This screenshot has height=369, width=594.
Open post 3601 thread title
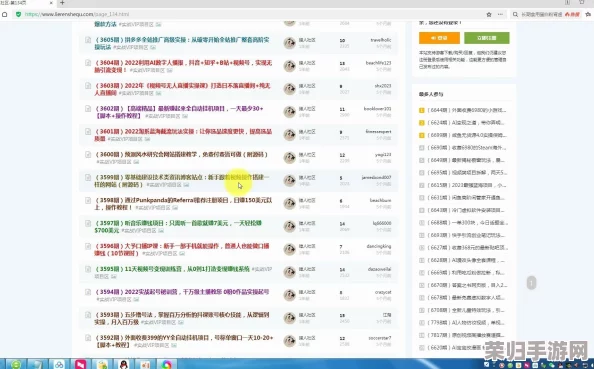coord(183,135)
